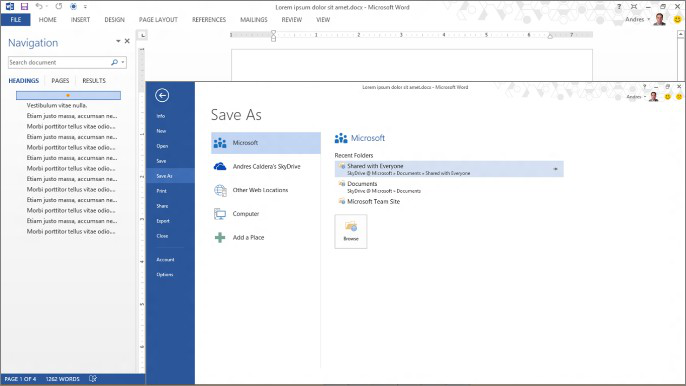Open the PAGE LAYOUT ribbon tab

(158, 20)
